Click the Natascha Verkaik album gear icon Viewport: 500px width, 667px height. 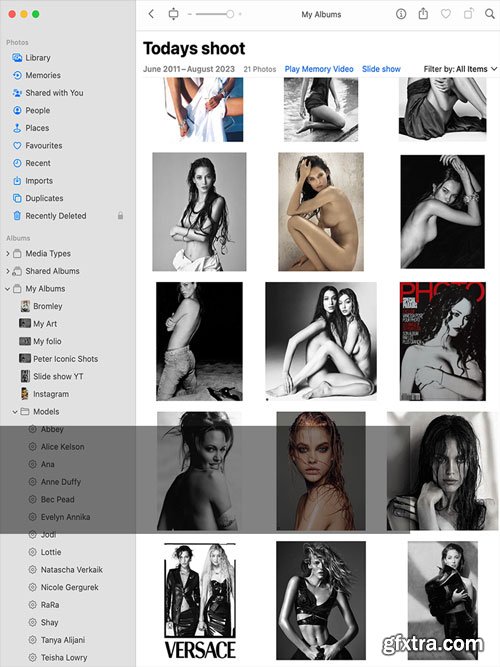tap(32, 570)
